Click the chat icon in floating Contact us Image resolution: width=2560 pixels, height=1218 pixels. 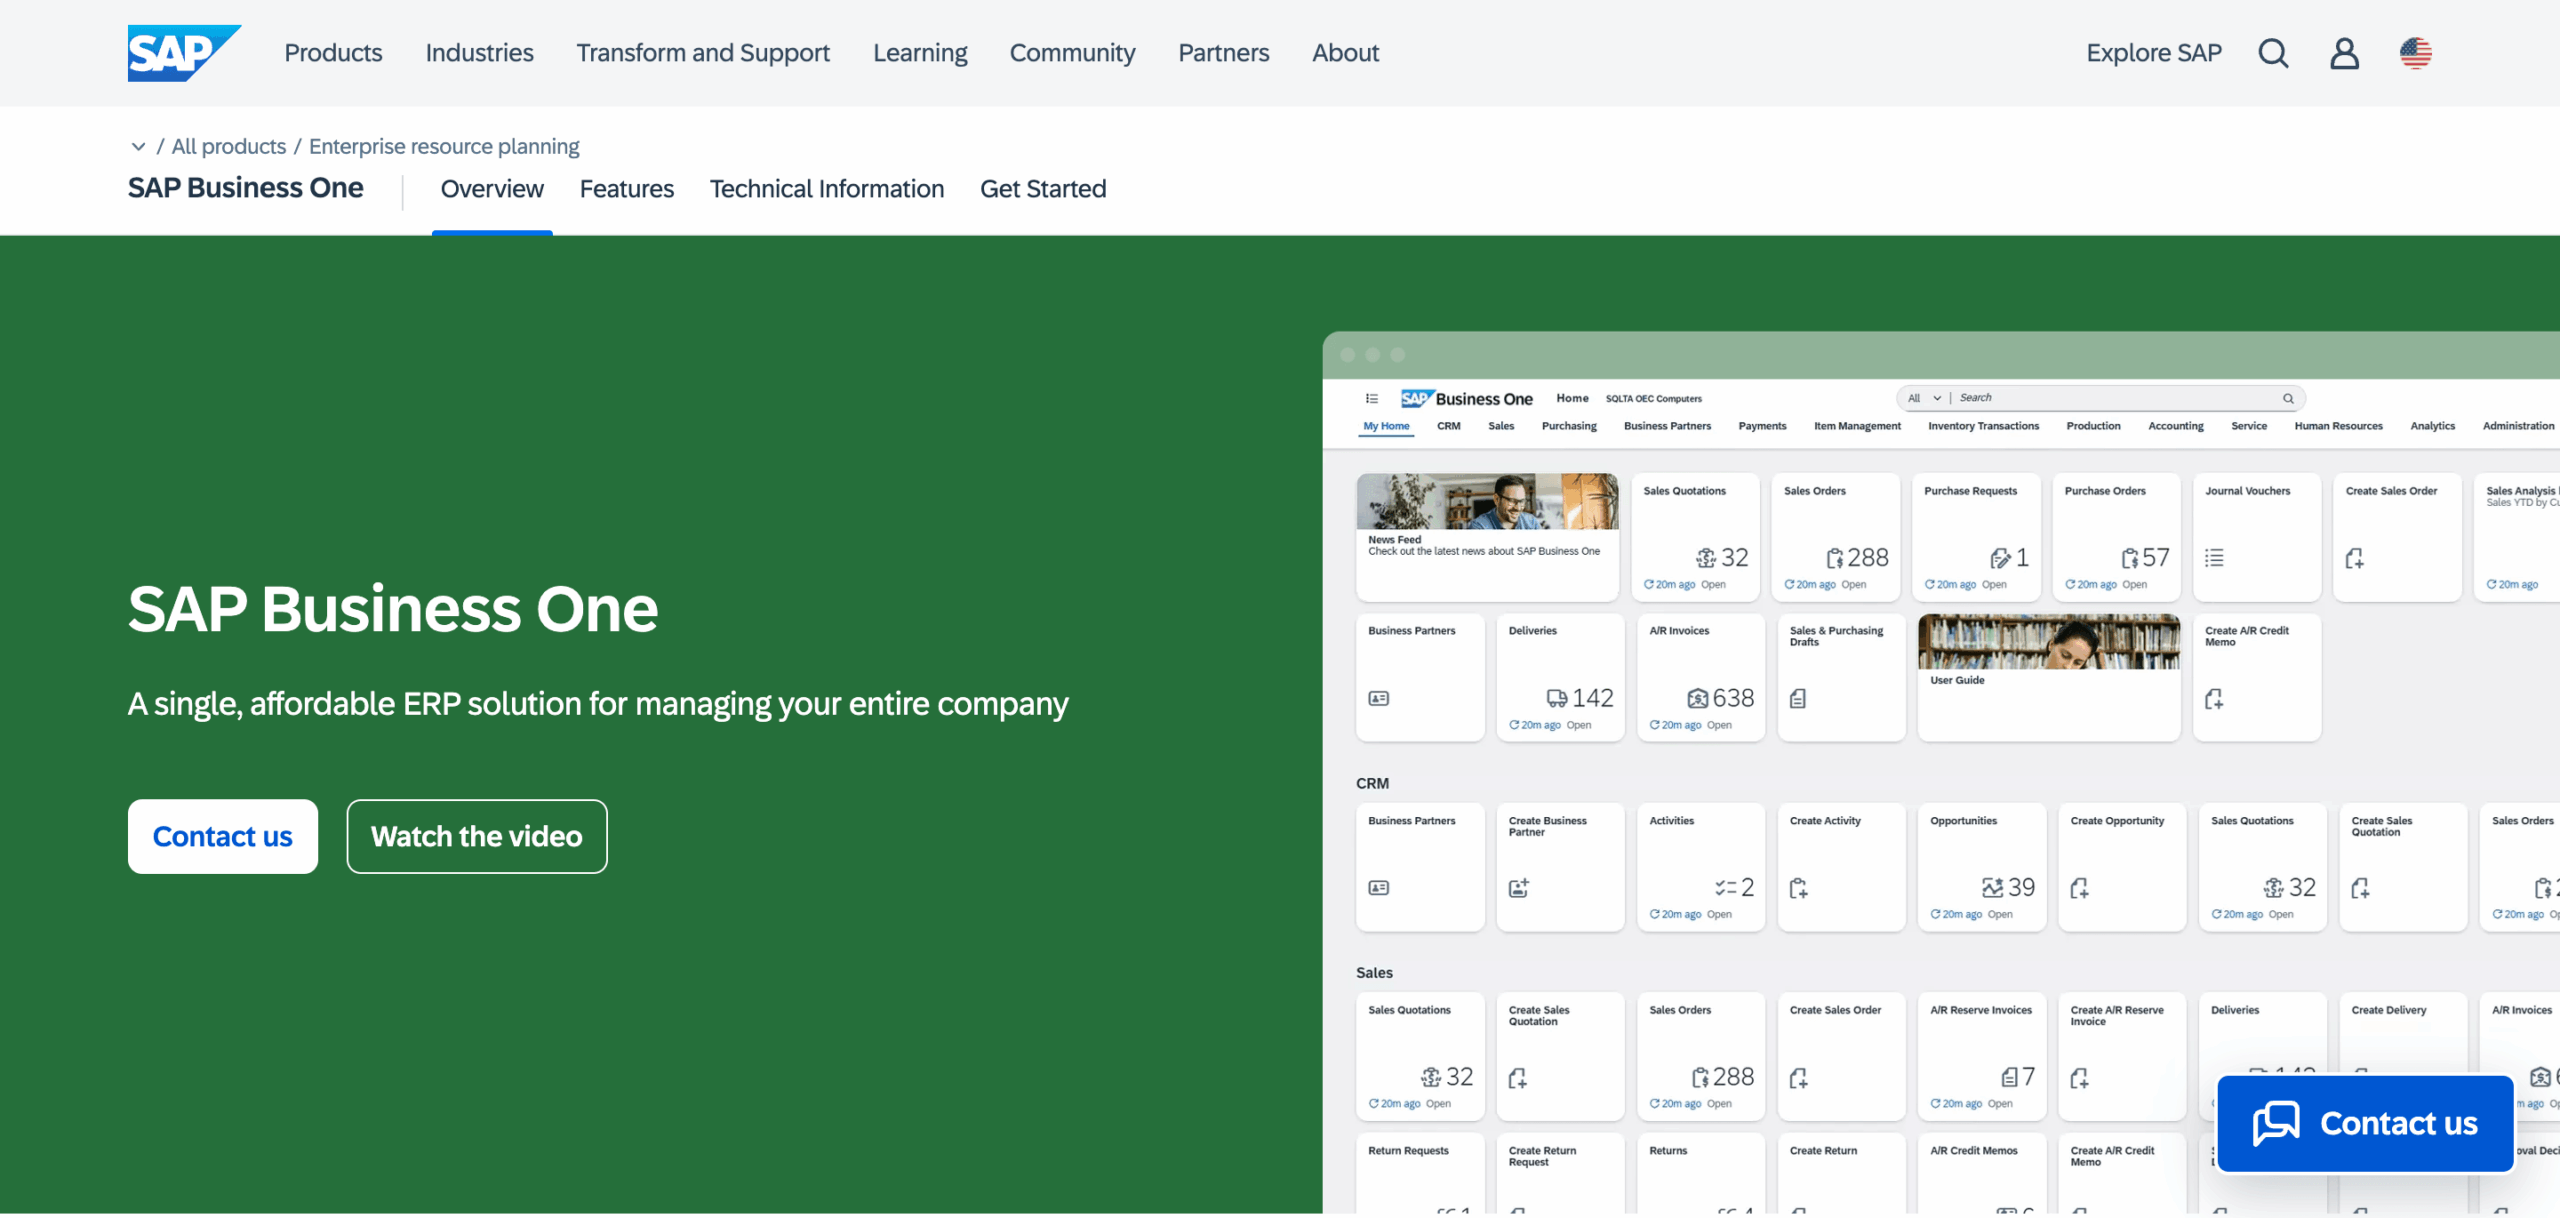pyautogui.click(x=2276, y=1123)
